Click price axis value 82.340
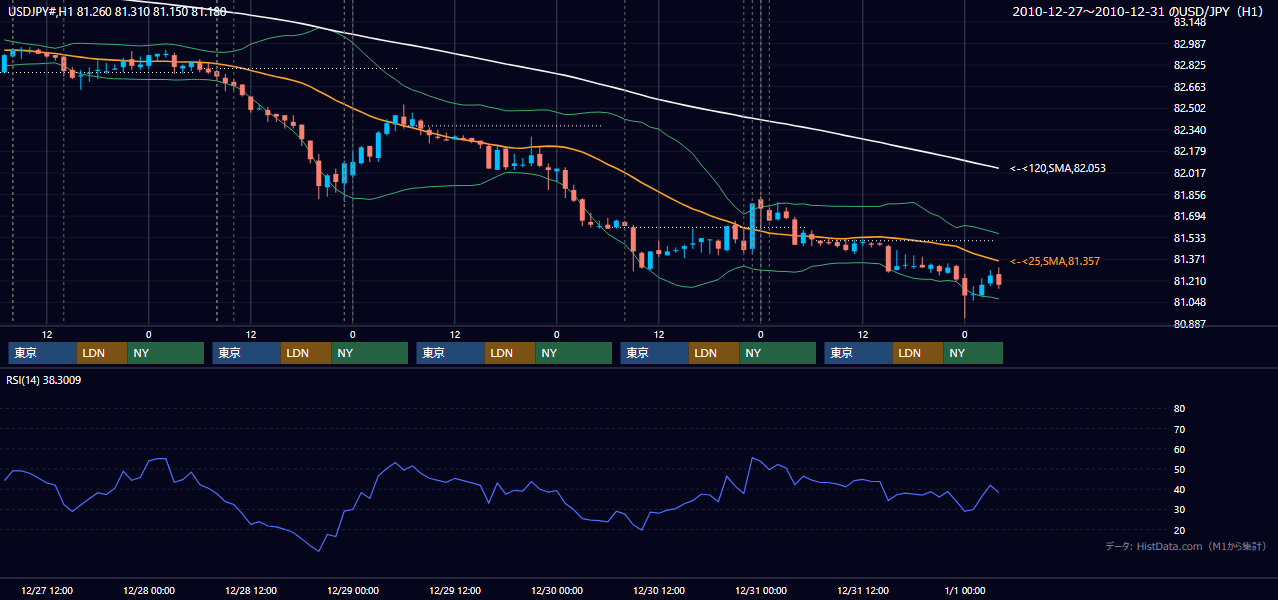The width and height of the screenshot is (1278, 600). click(1188, 130)
